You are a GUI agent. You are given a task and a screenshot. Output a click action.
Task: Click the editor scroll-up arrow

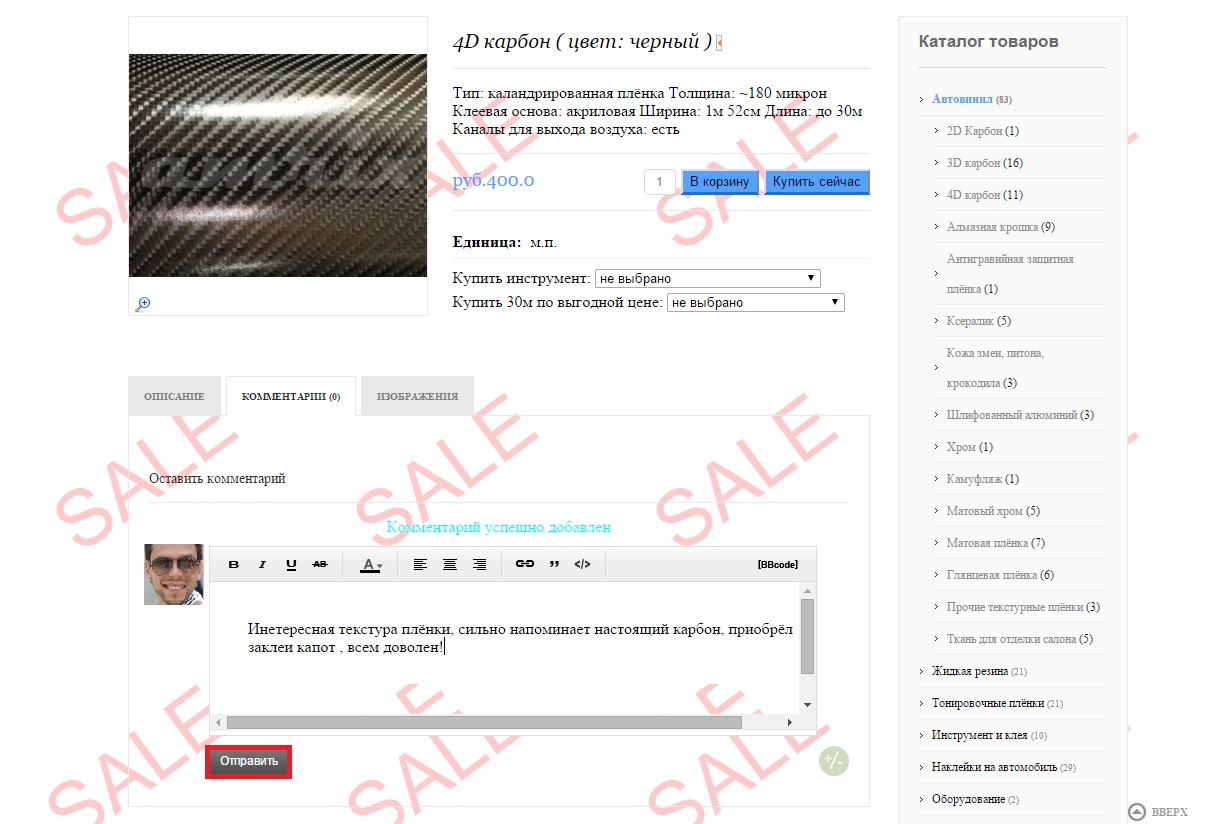(807, 591)
